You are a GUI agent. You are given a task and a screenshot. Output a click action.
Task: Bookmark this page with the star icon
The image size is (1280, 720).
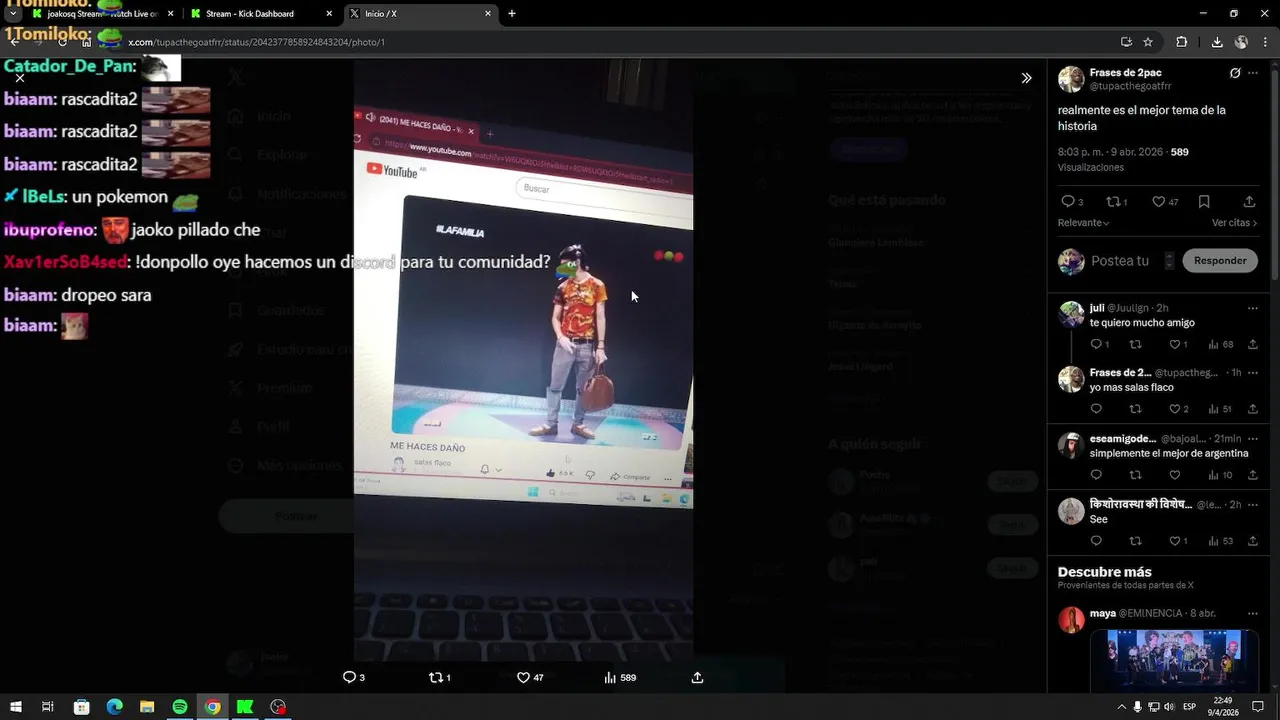1148,42
